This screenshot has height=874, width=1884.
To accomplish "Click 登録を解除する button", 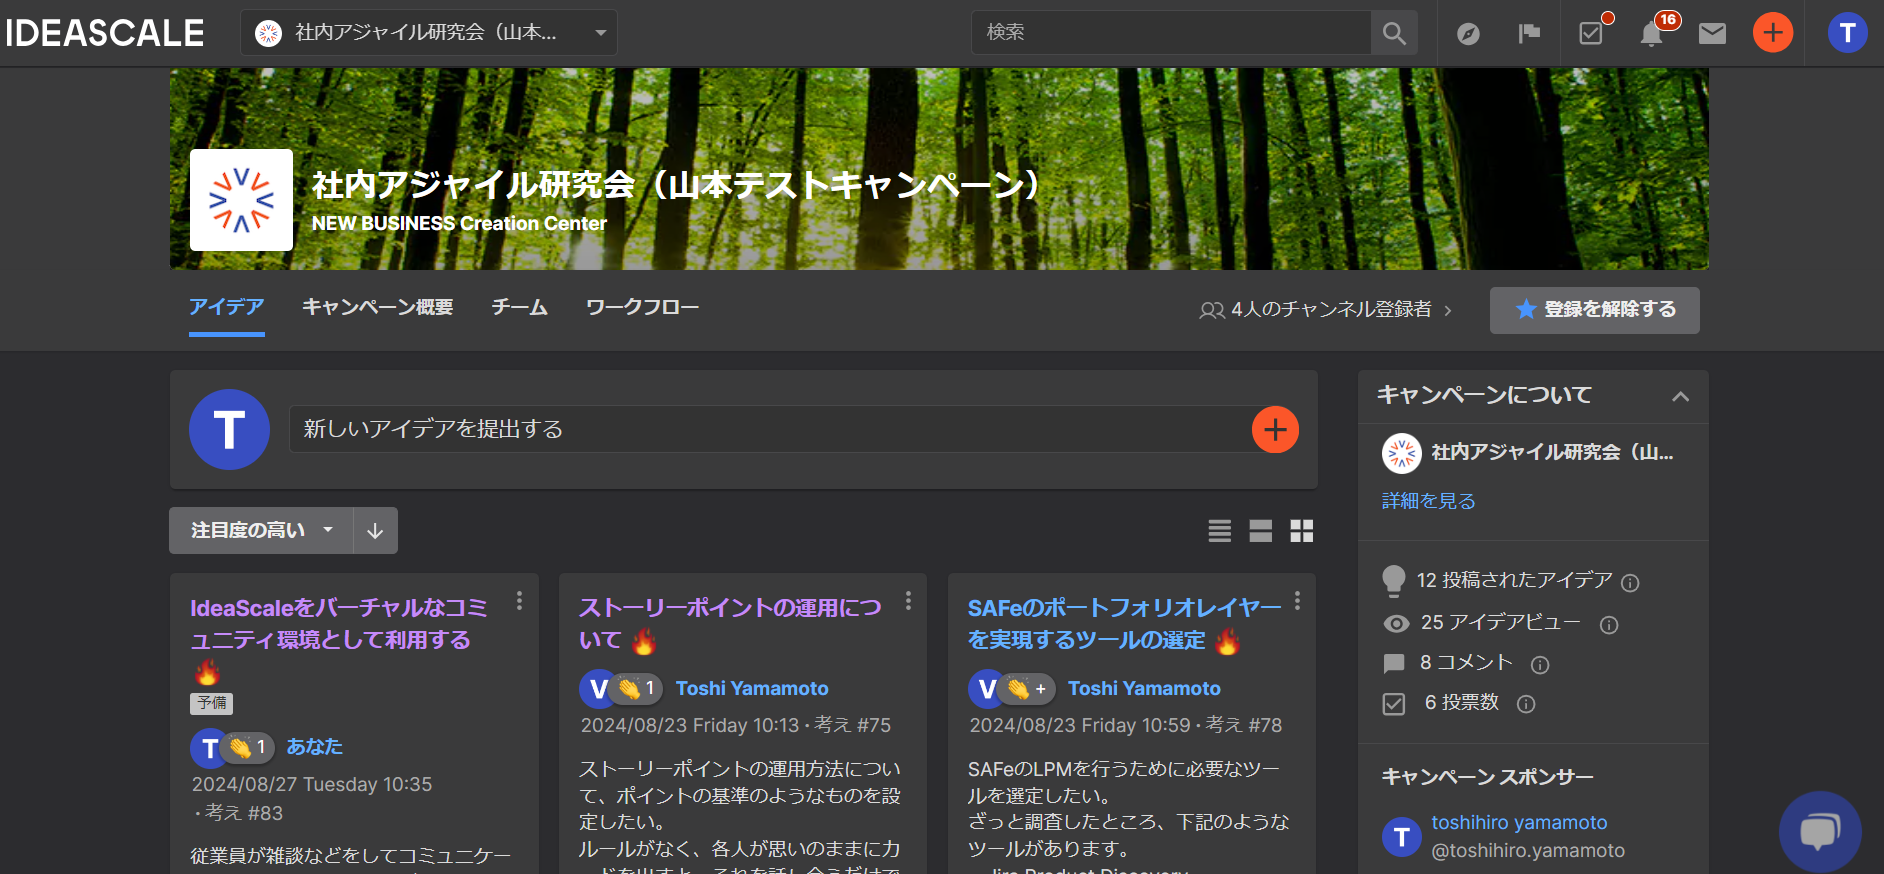I will click(1594, 310).
